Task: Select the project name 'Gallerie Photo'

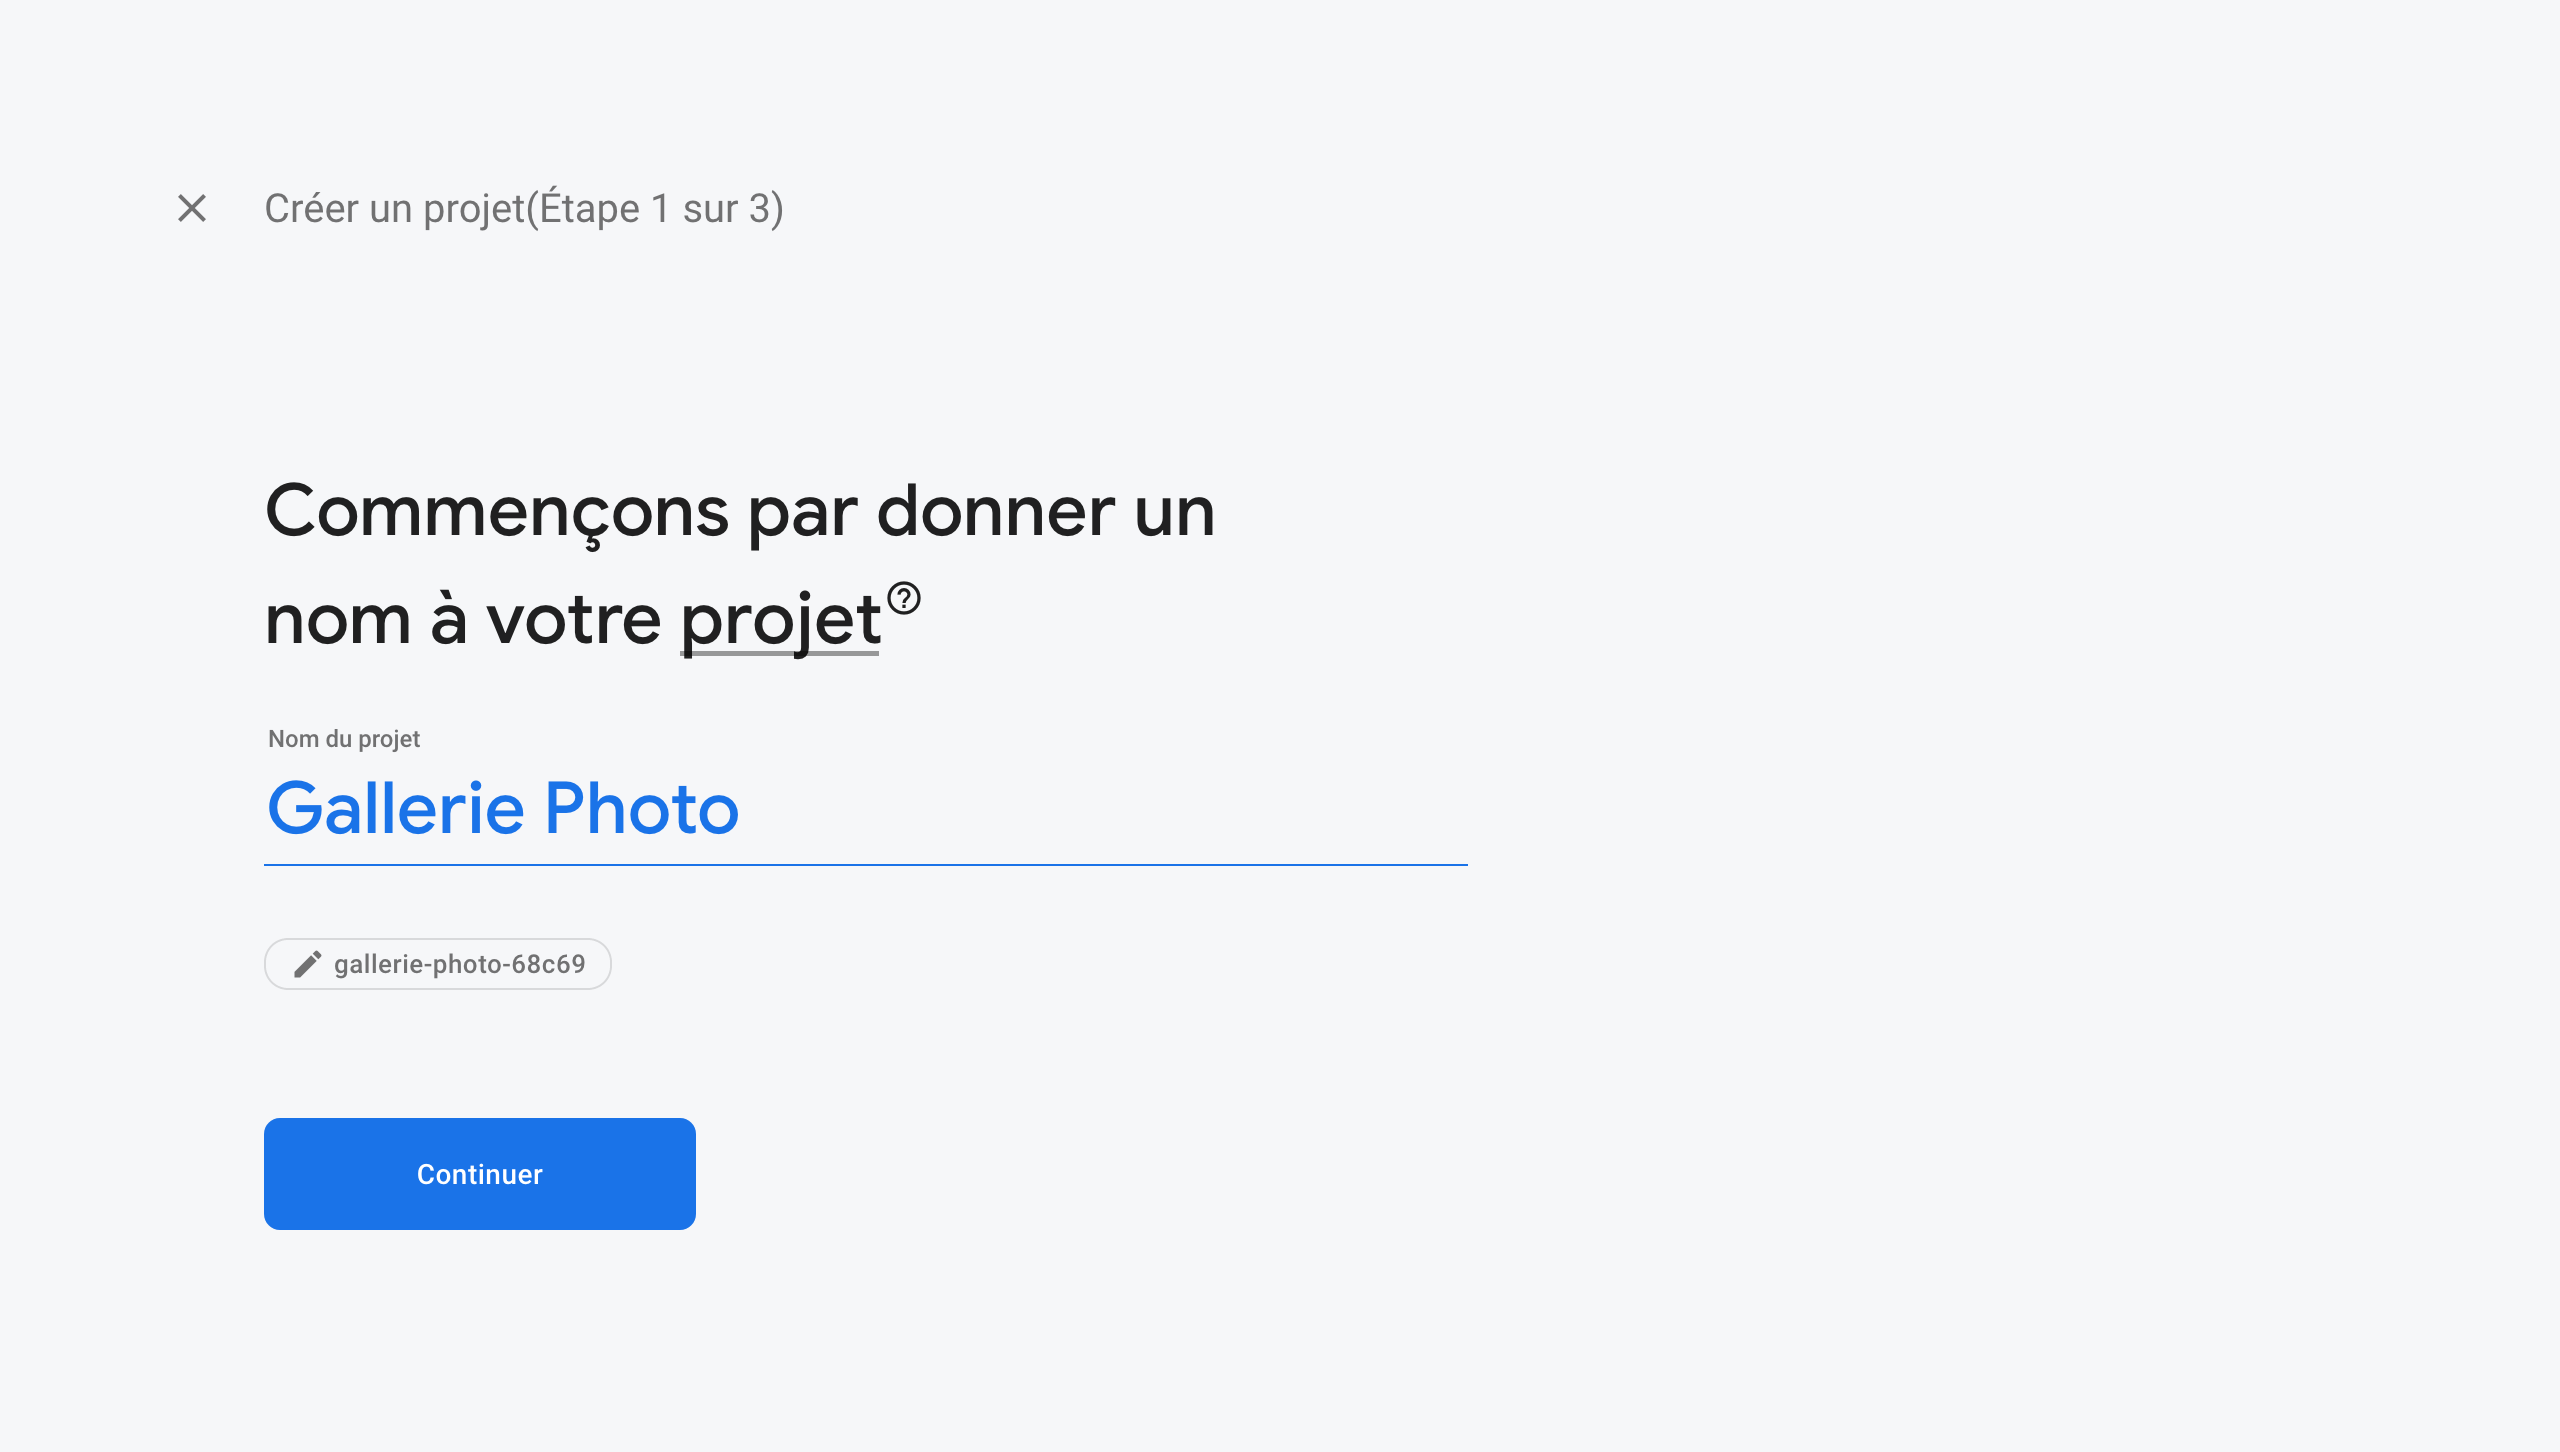Action: coord(502,808)
